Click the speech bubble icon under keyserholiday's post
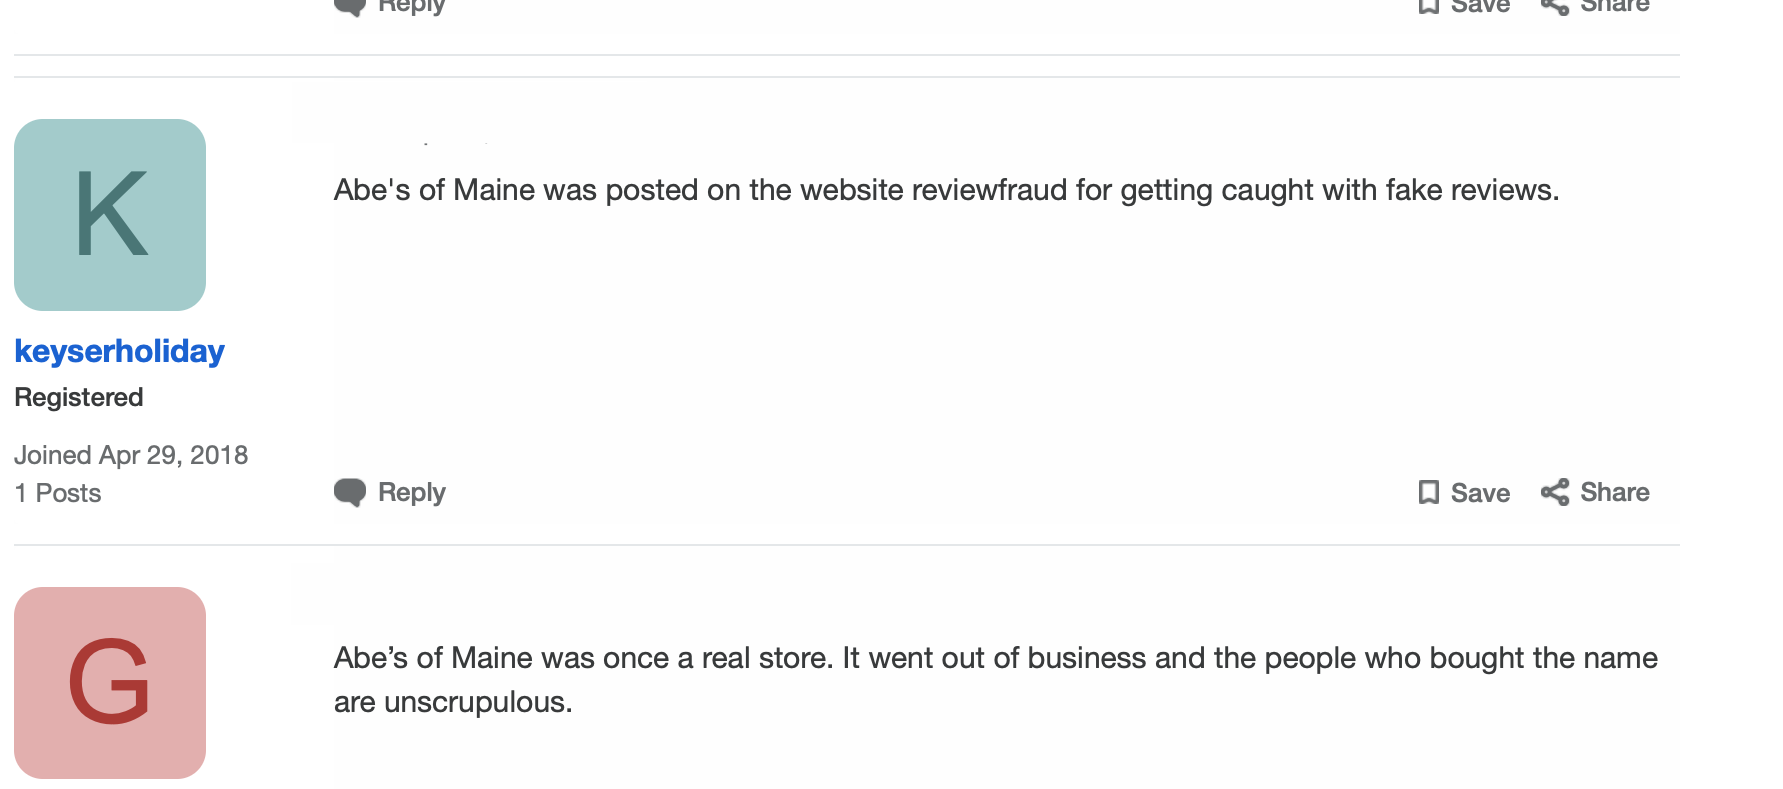The height and width of the screenshot is (789, 1783). pyautogui.click(x=350, y=493)
